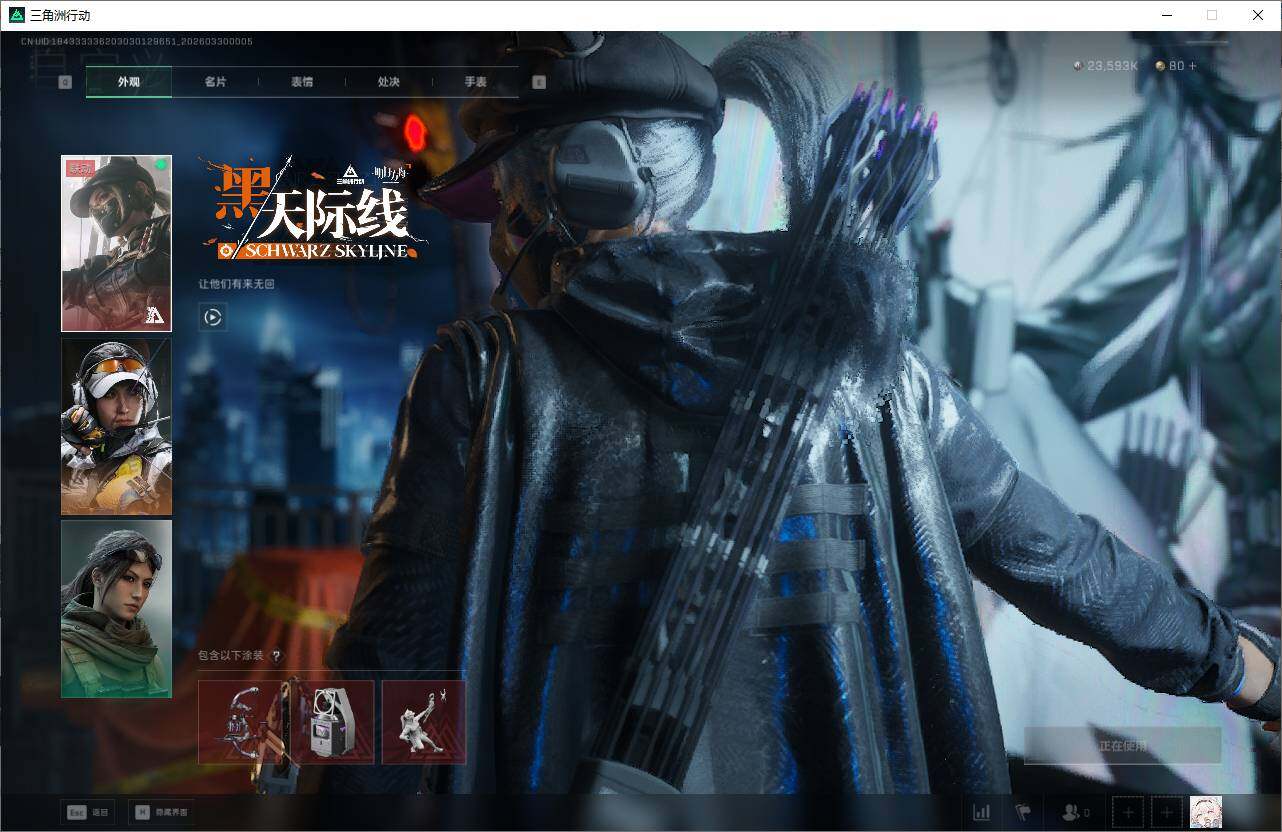Click the 正在使用 equipped button

1122,745
